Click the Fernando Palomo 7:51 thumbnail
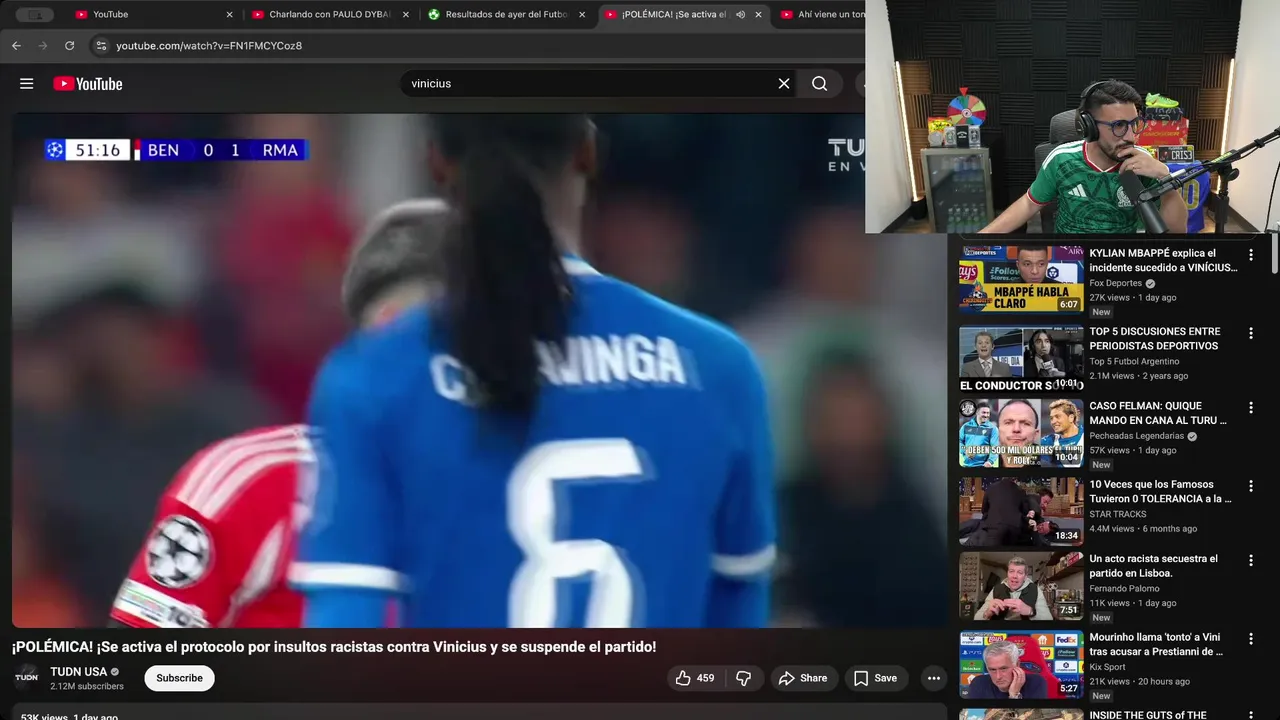The width and height of the screenshot is (1280, 720). (1021, 586)
